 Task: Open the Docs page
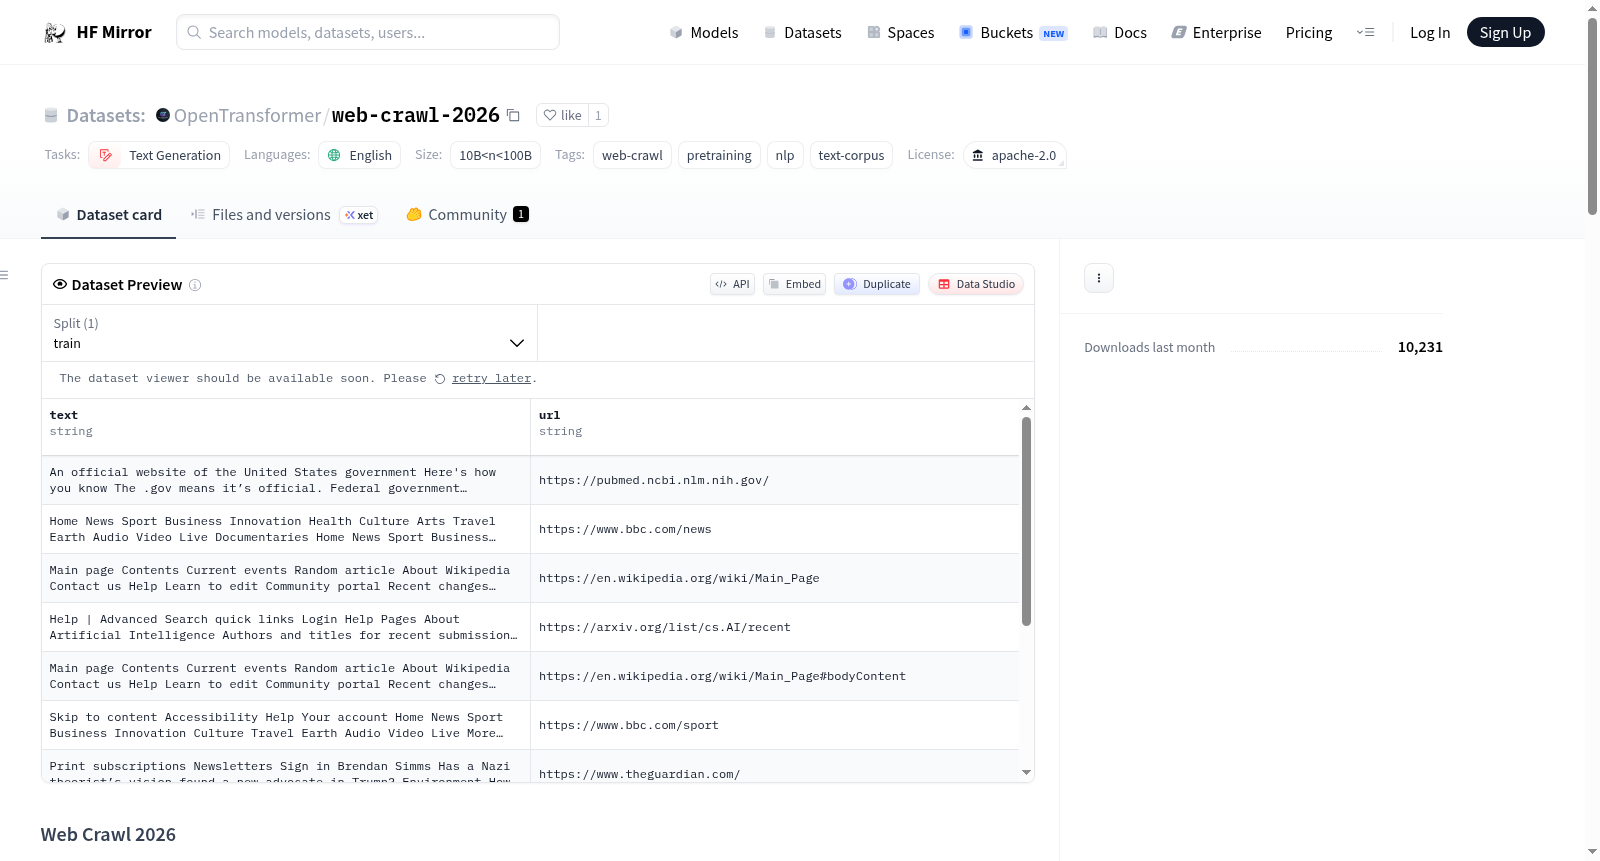point(1120,33)
